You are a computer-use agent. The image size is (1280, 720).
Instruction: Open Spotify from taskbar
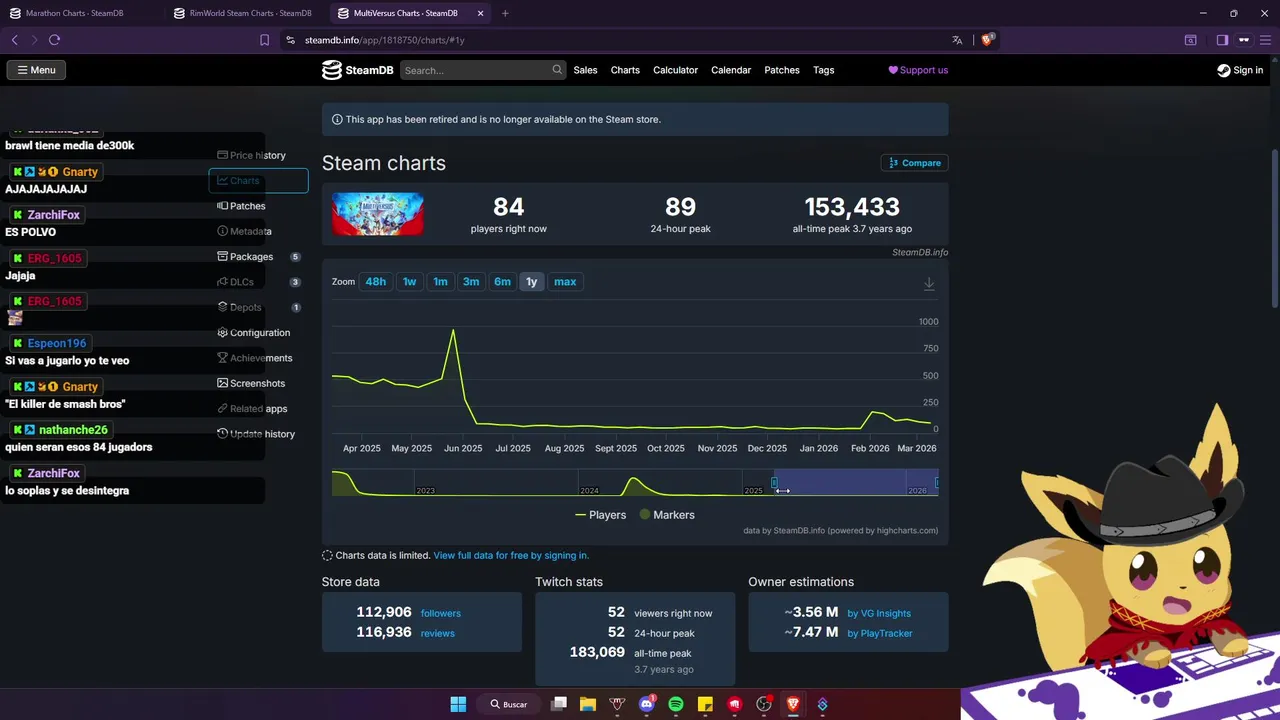click(x=676, y=704)
